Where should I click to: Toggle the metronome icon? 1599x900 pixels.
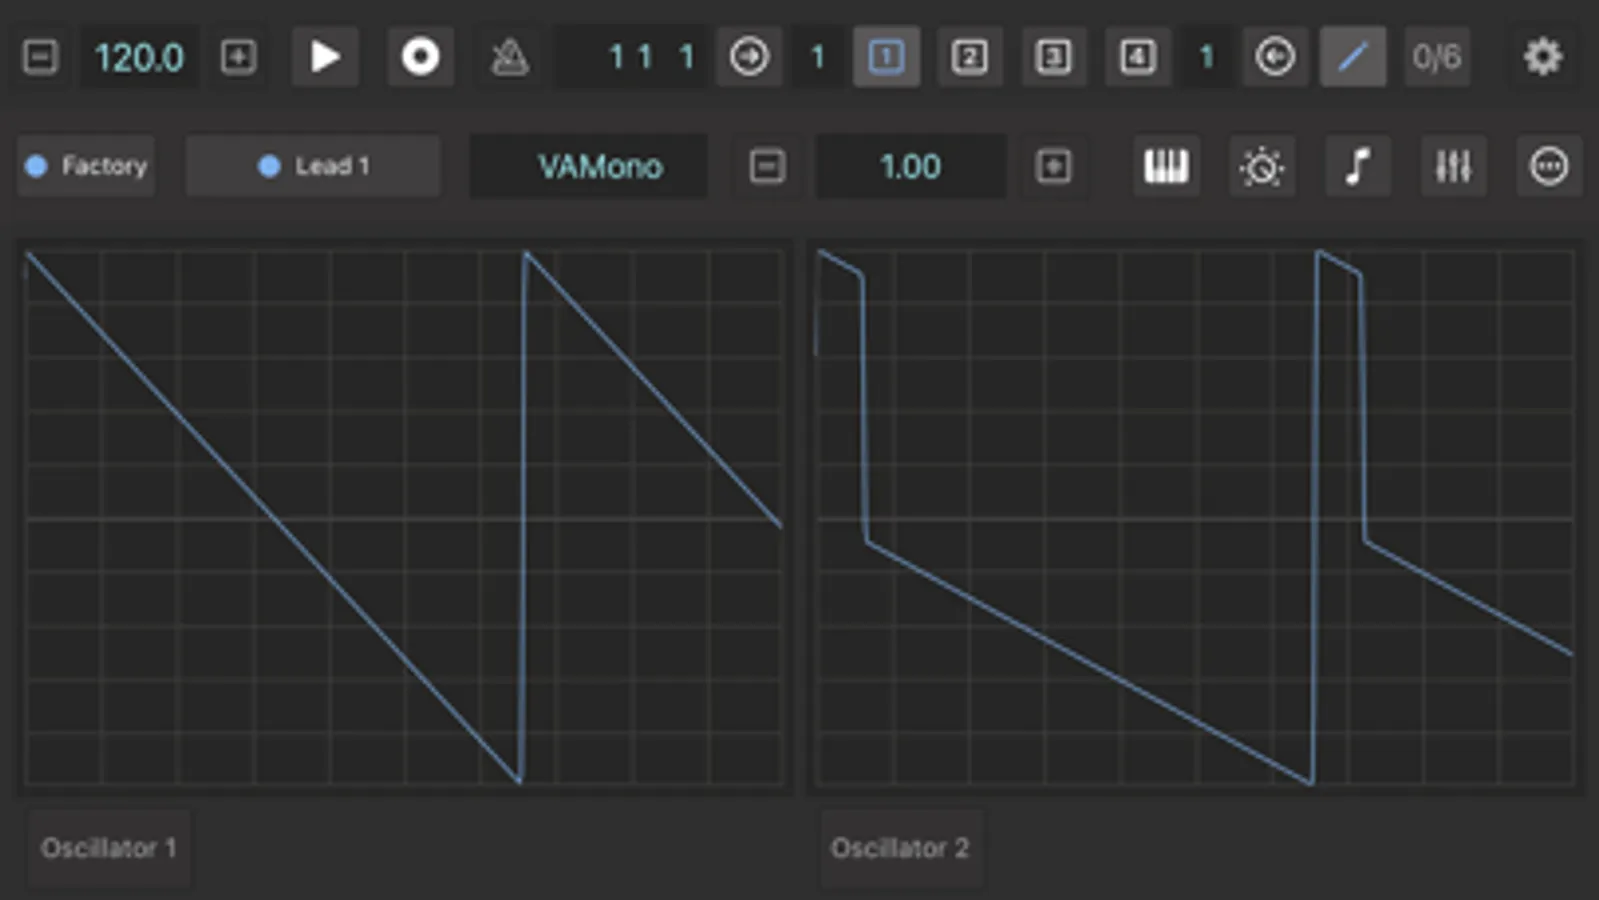tap(509, 57)
